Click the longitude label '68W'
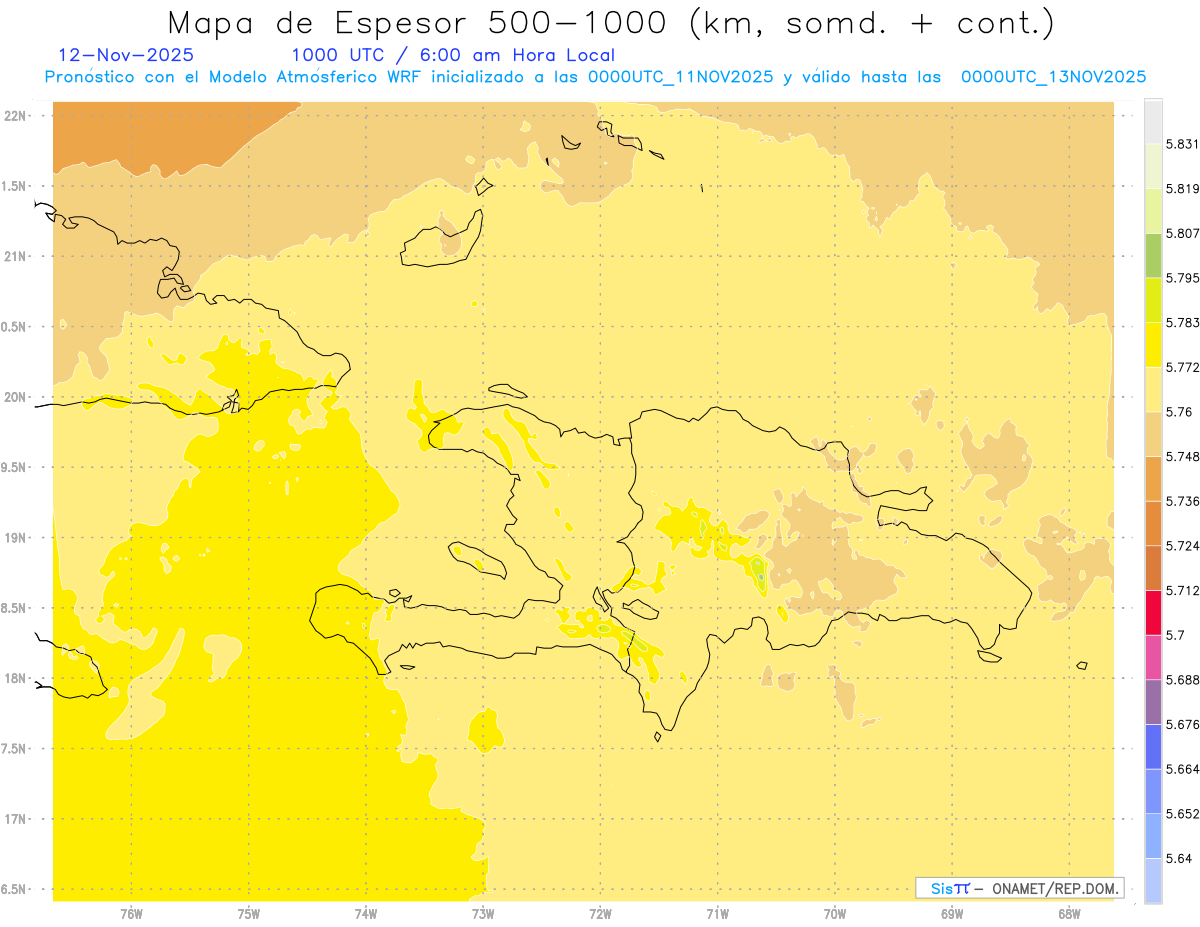Screen dimensions: 1200x927 click(1069, 915)
